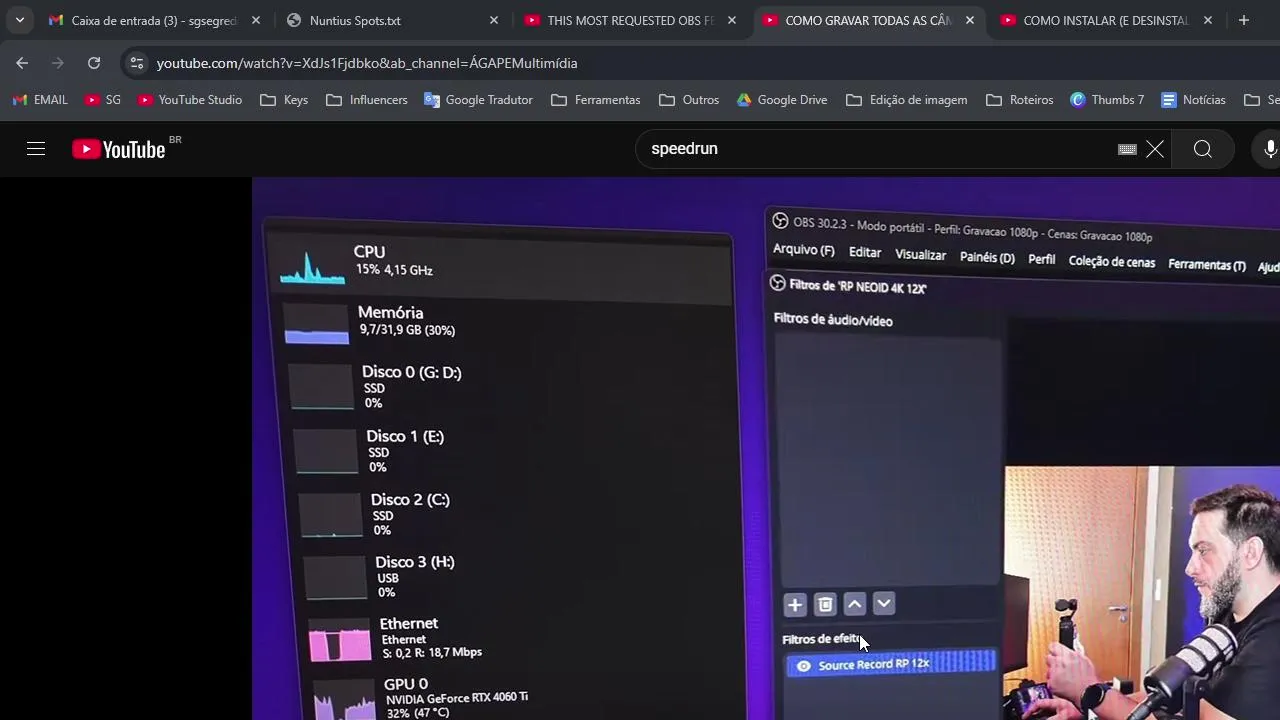Screen dimensions: 1280x720
Task: Open a new browser tab
Action: (x=1243, y=20)
